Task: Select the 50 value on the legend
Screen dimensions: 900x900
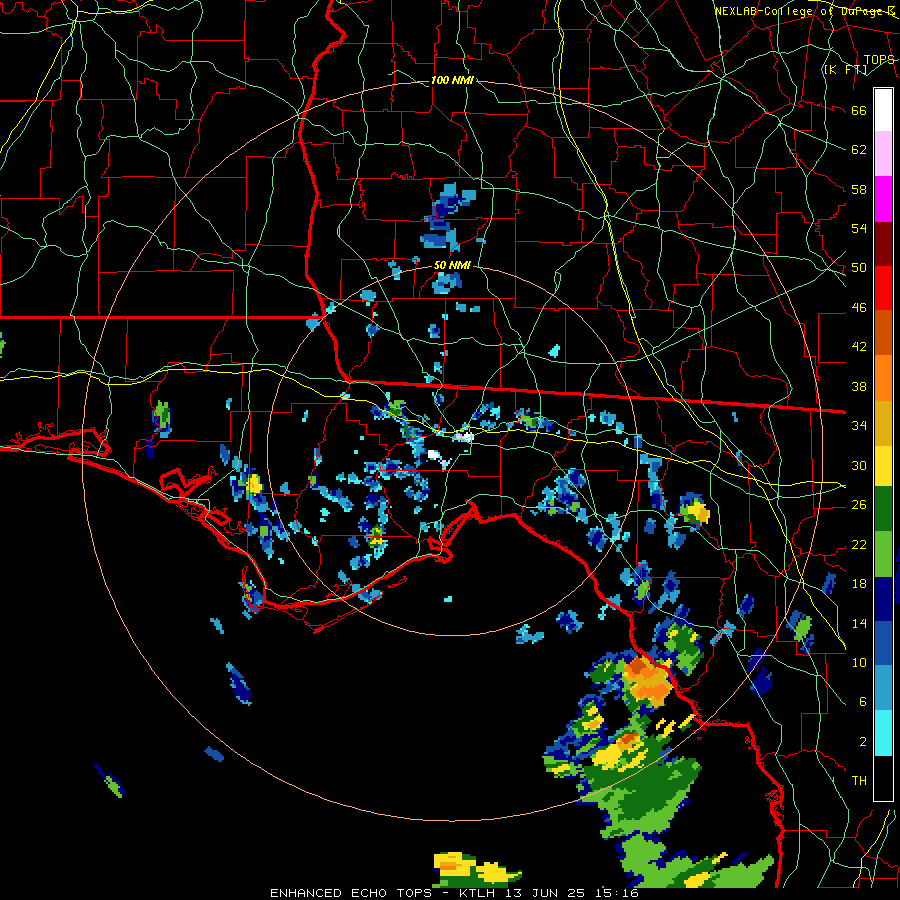Action: (859, 268)
